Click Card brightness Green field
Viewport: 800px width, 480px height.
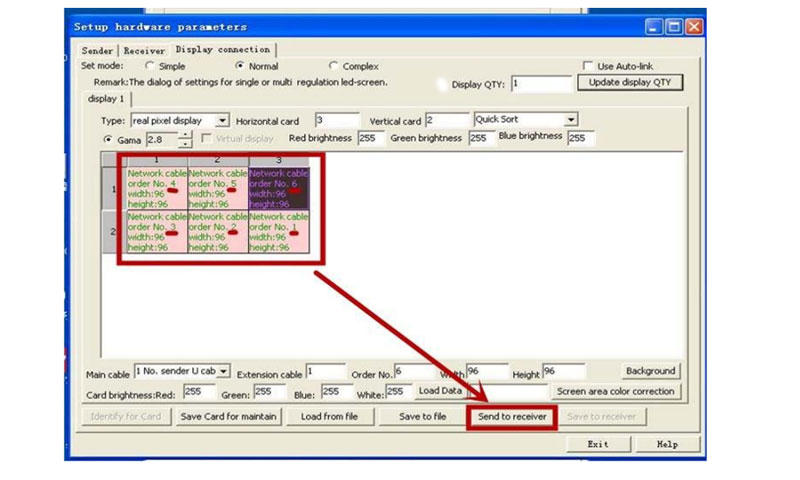tap(269, 392)
